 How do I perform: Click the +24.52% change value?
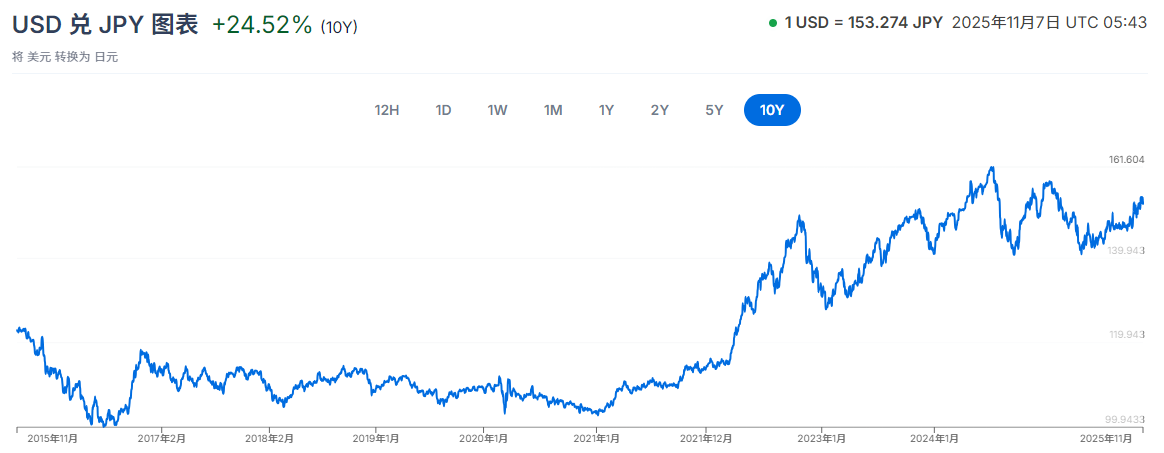pos(262,25)
